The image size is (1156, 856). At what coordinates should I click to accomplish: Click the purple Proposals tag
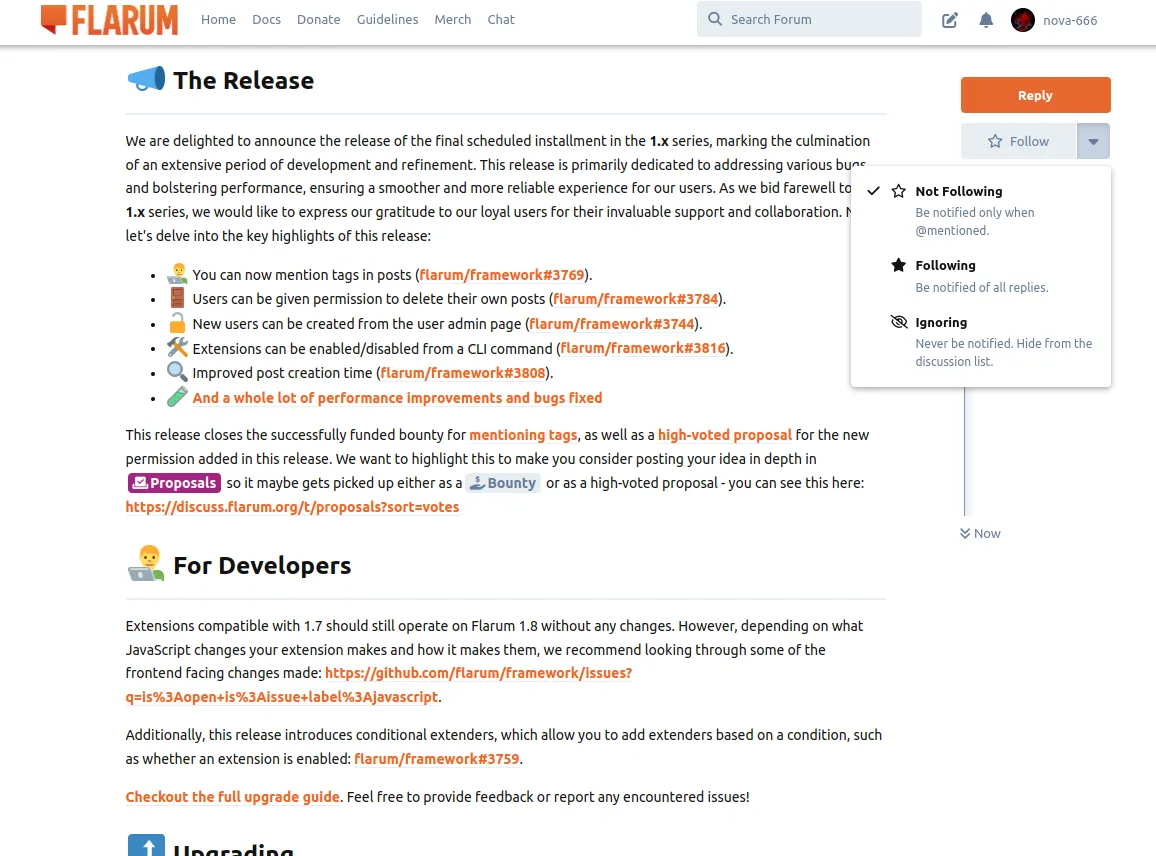(x=174, y=483)
